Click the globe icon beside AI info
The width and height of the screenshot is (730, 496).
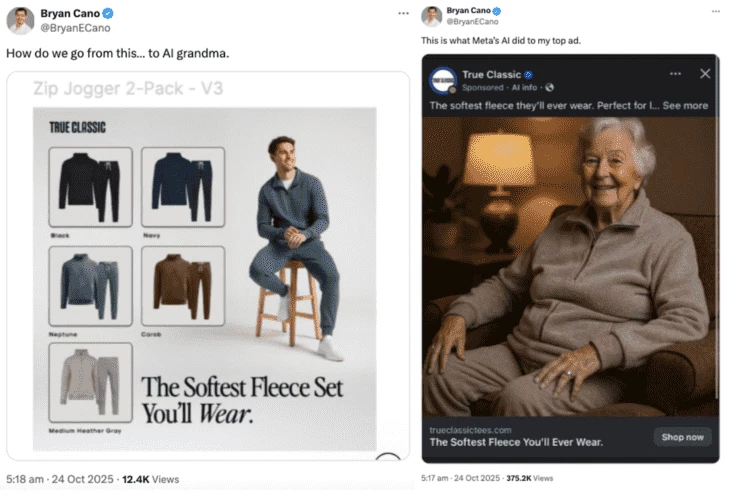coord(550,88)
